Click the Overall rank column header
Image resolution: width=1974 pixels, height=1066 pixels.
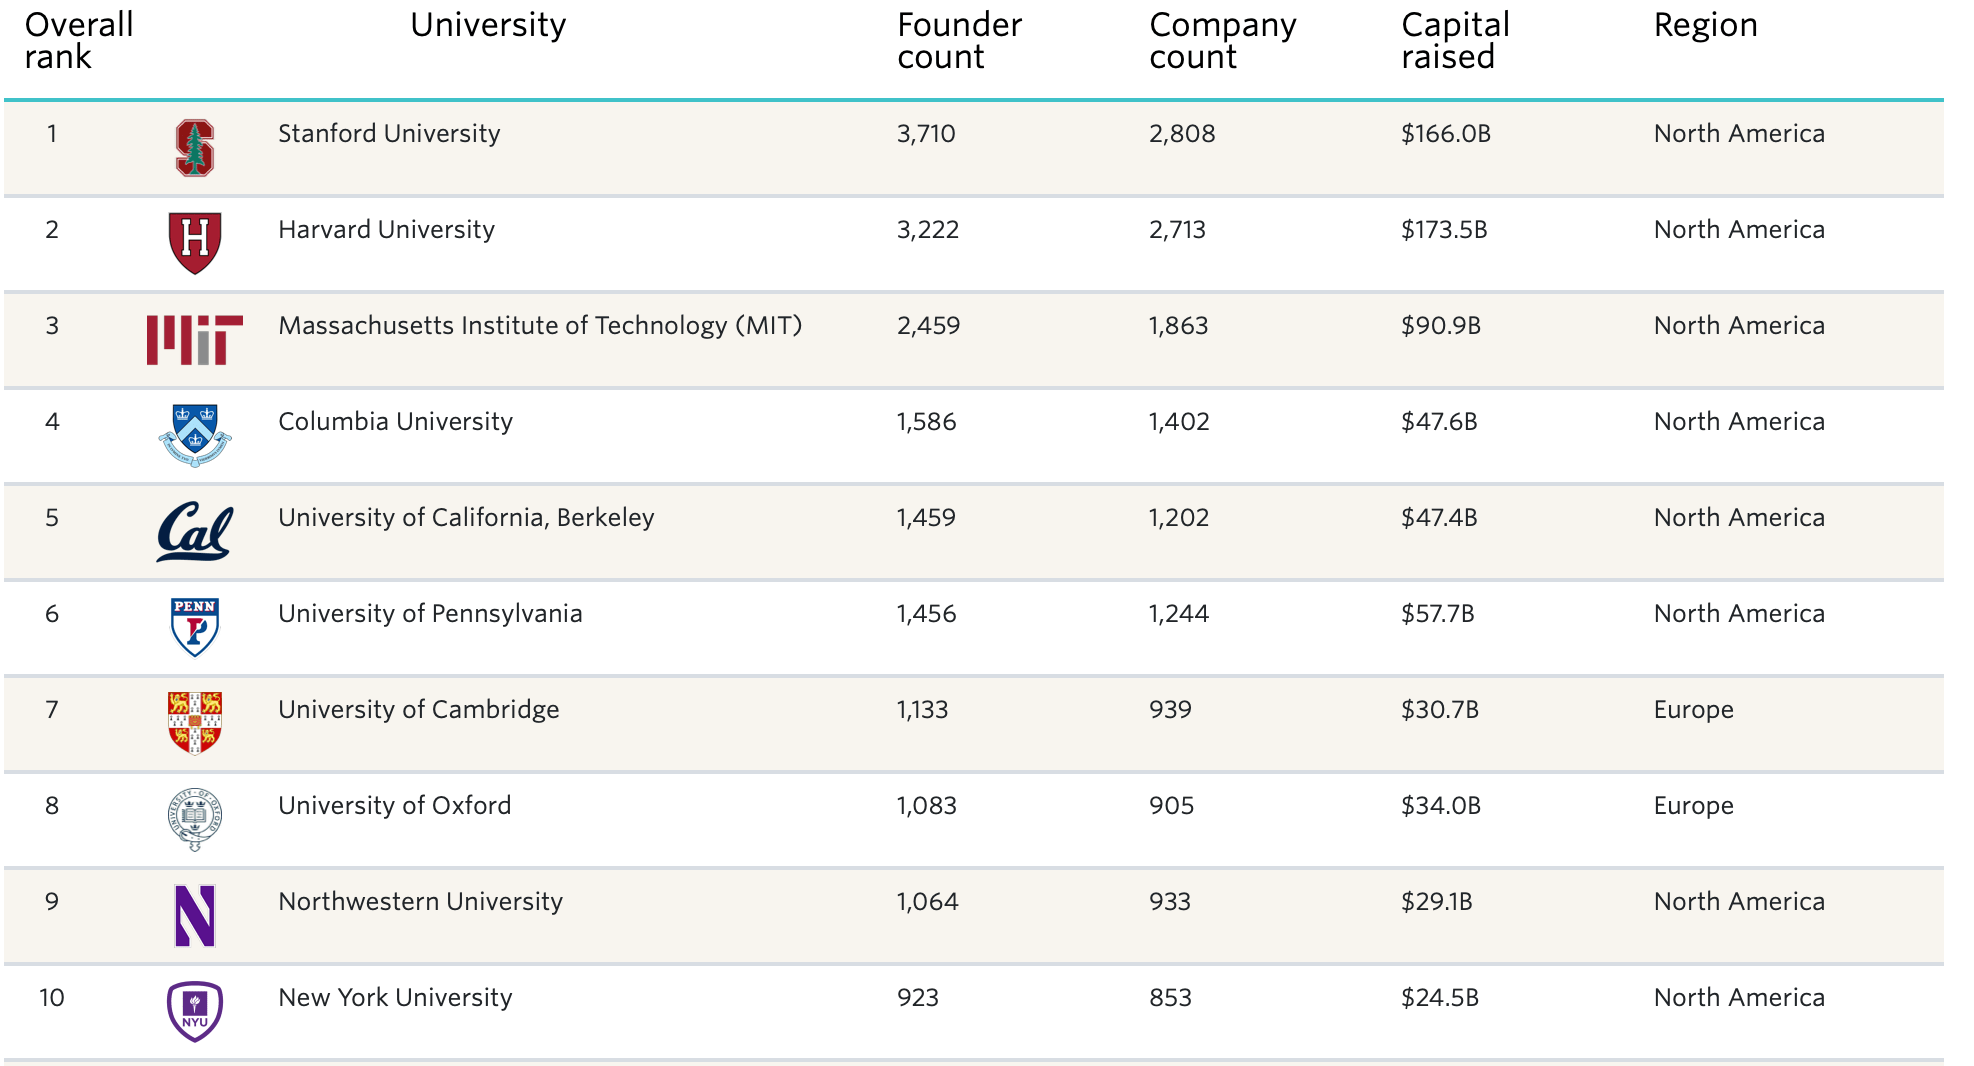pos(78,41)
